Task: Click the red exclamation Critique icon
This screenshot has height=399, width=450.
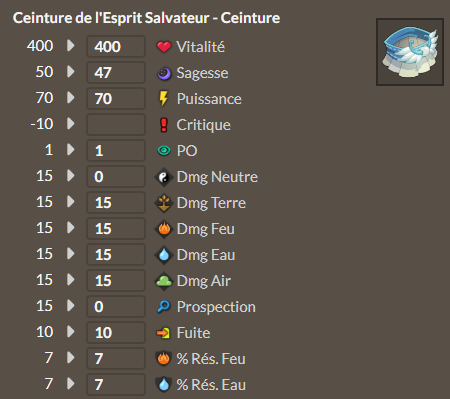Action: pos(164,125)
